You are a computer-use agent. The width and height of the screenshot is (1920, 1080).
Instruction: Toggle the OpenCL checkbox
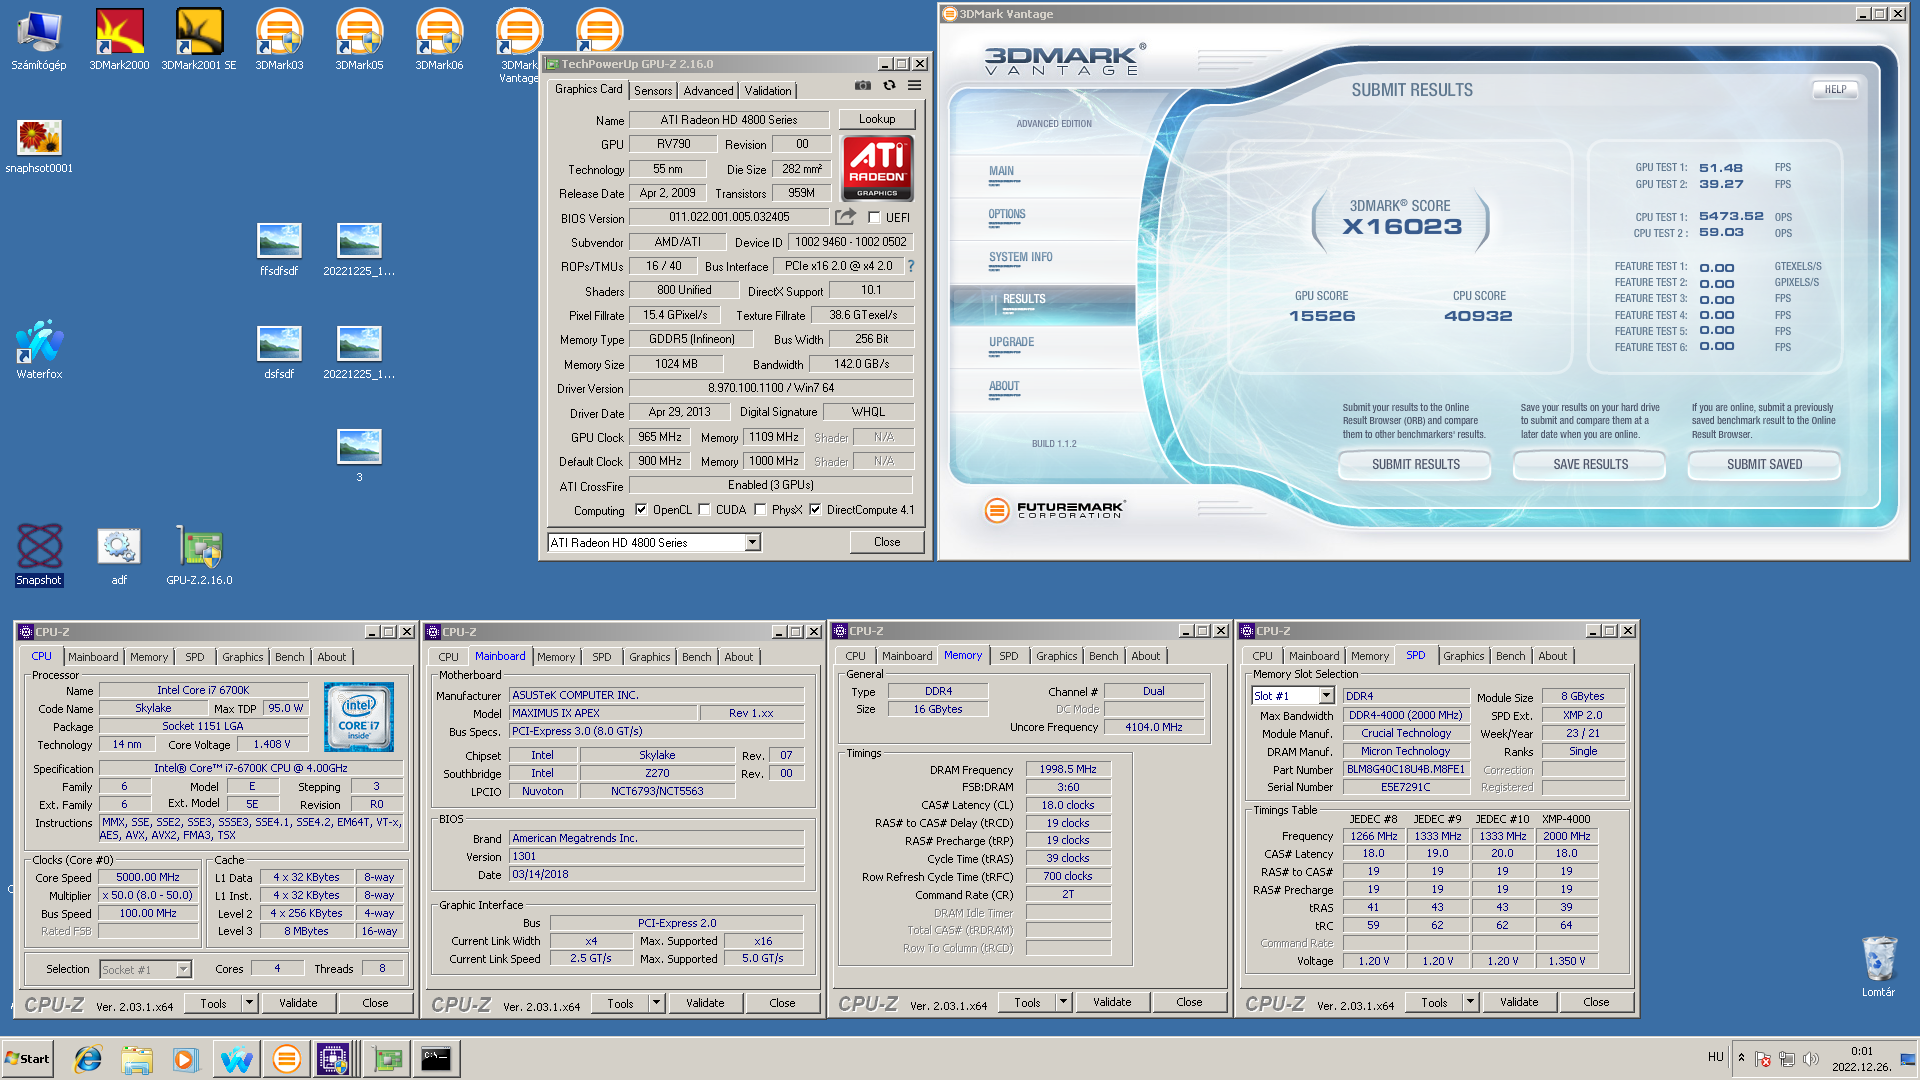(641, 509)
